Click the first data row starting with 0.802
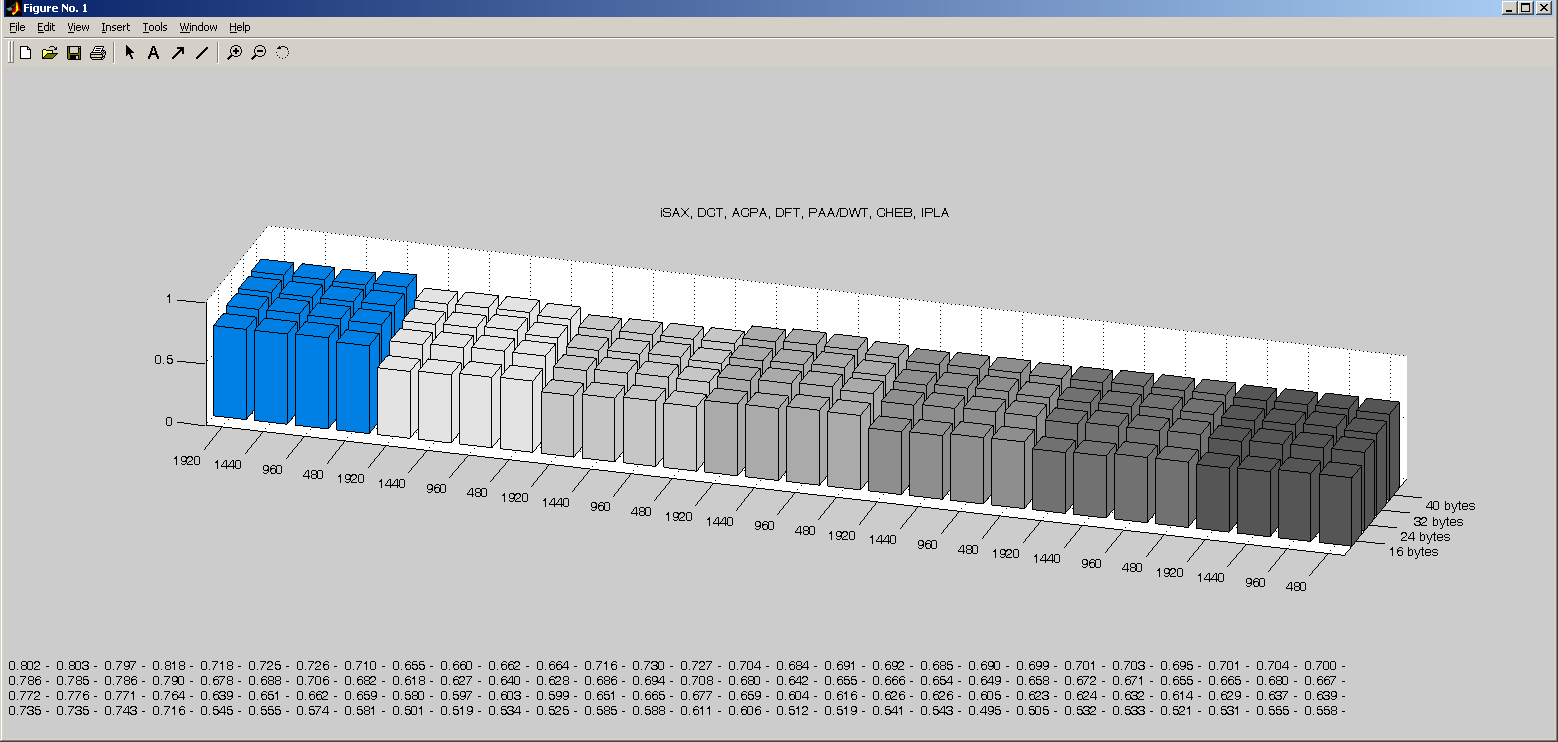Viewport: 1558px width, 742px height. click(676, 665)
